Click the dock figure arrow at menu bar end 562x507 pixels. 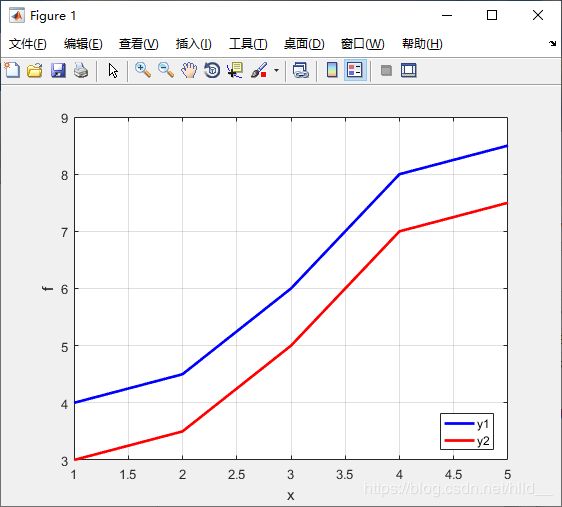(x=552, y=44)
